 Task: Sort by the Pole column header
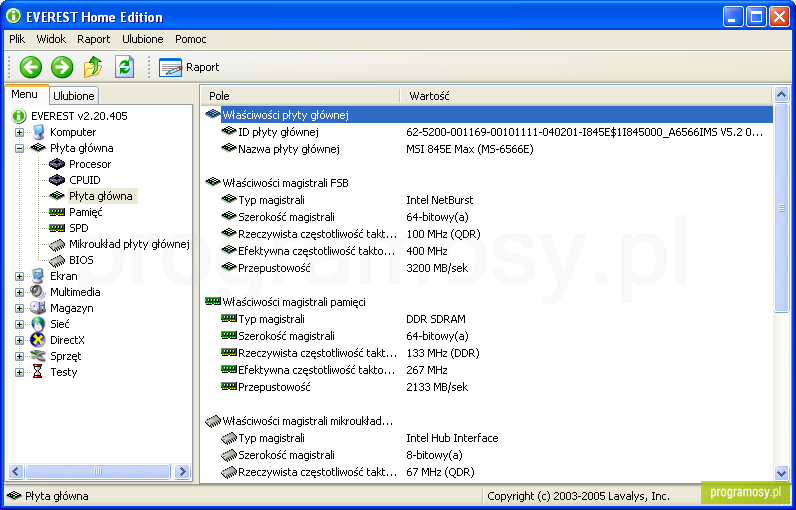300,96
